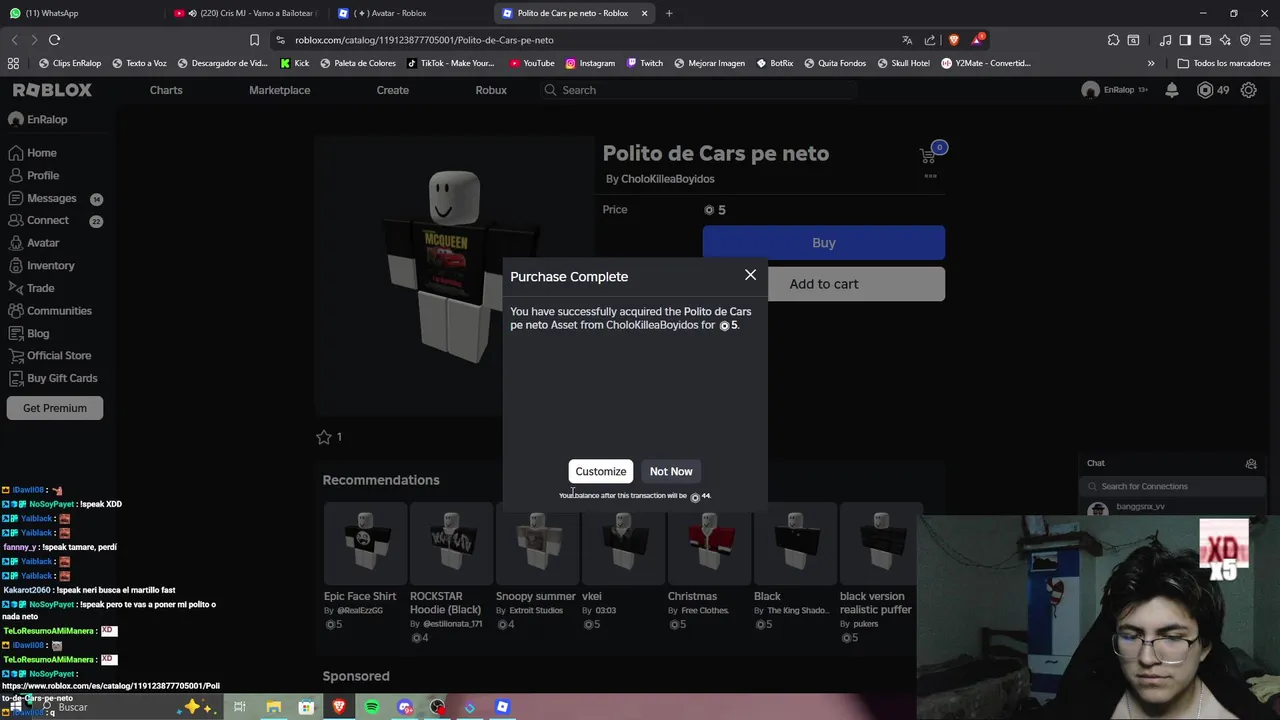Open the Twitch bookmark
This screenshot has height=720, width=1280.
point(645,63)
